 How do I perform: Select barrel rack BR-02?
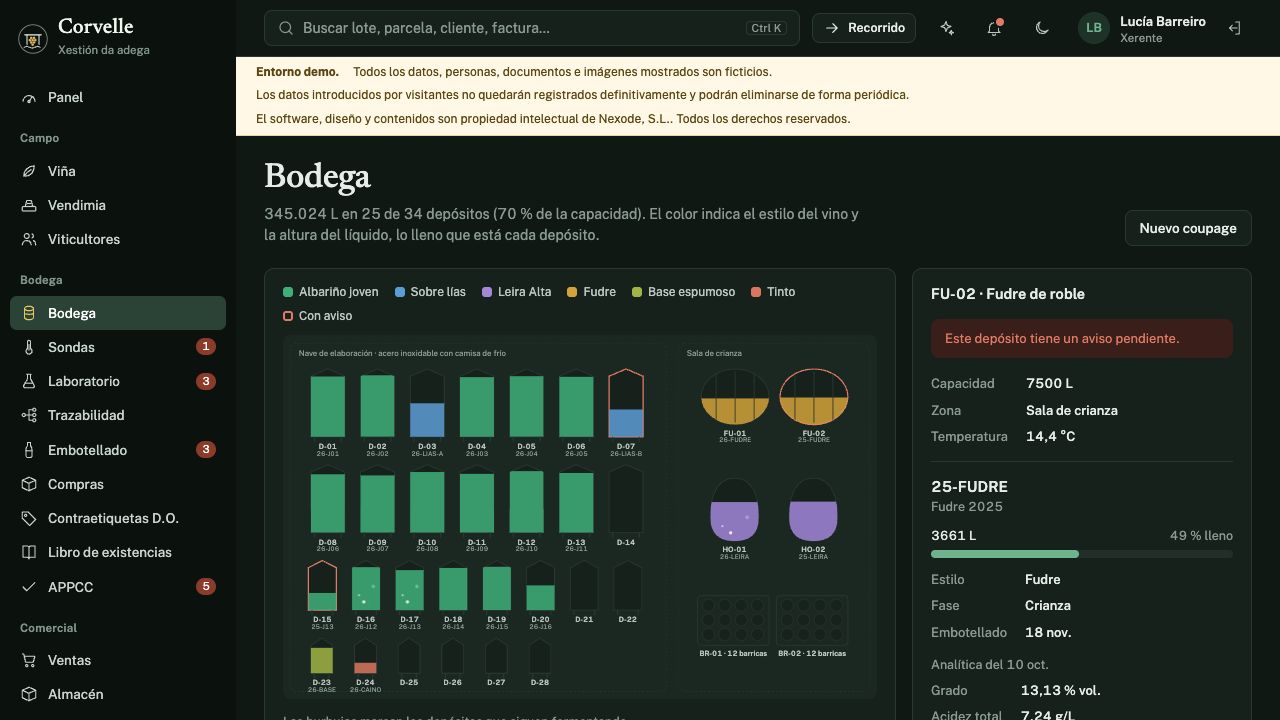pos(812,626)
